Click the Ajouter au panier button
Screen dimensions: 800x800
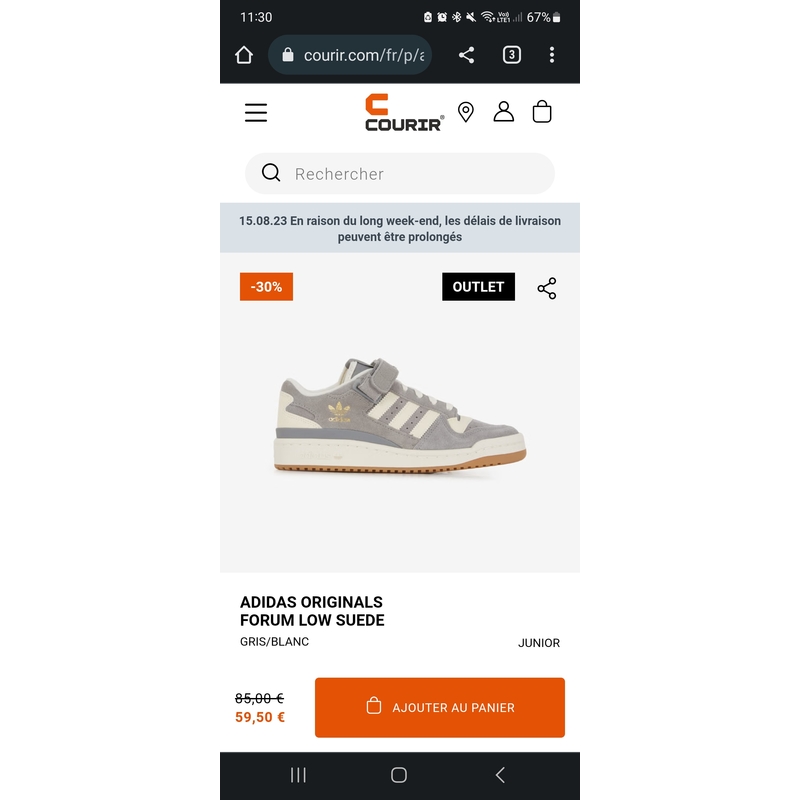439,707
